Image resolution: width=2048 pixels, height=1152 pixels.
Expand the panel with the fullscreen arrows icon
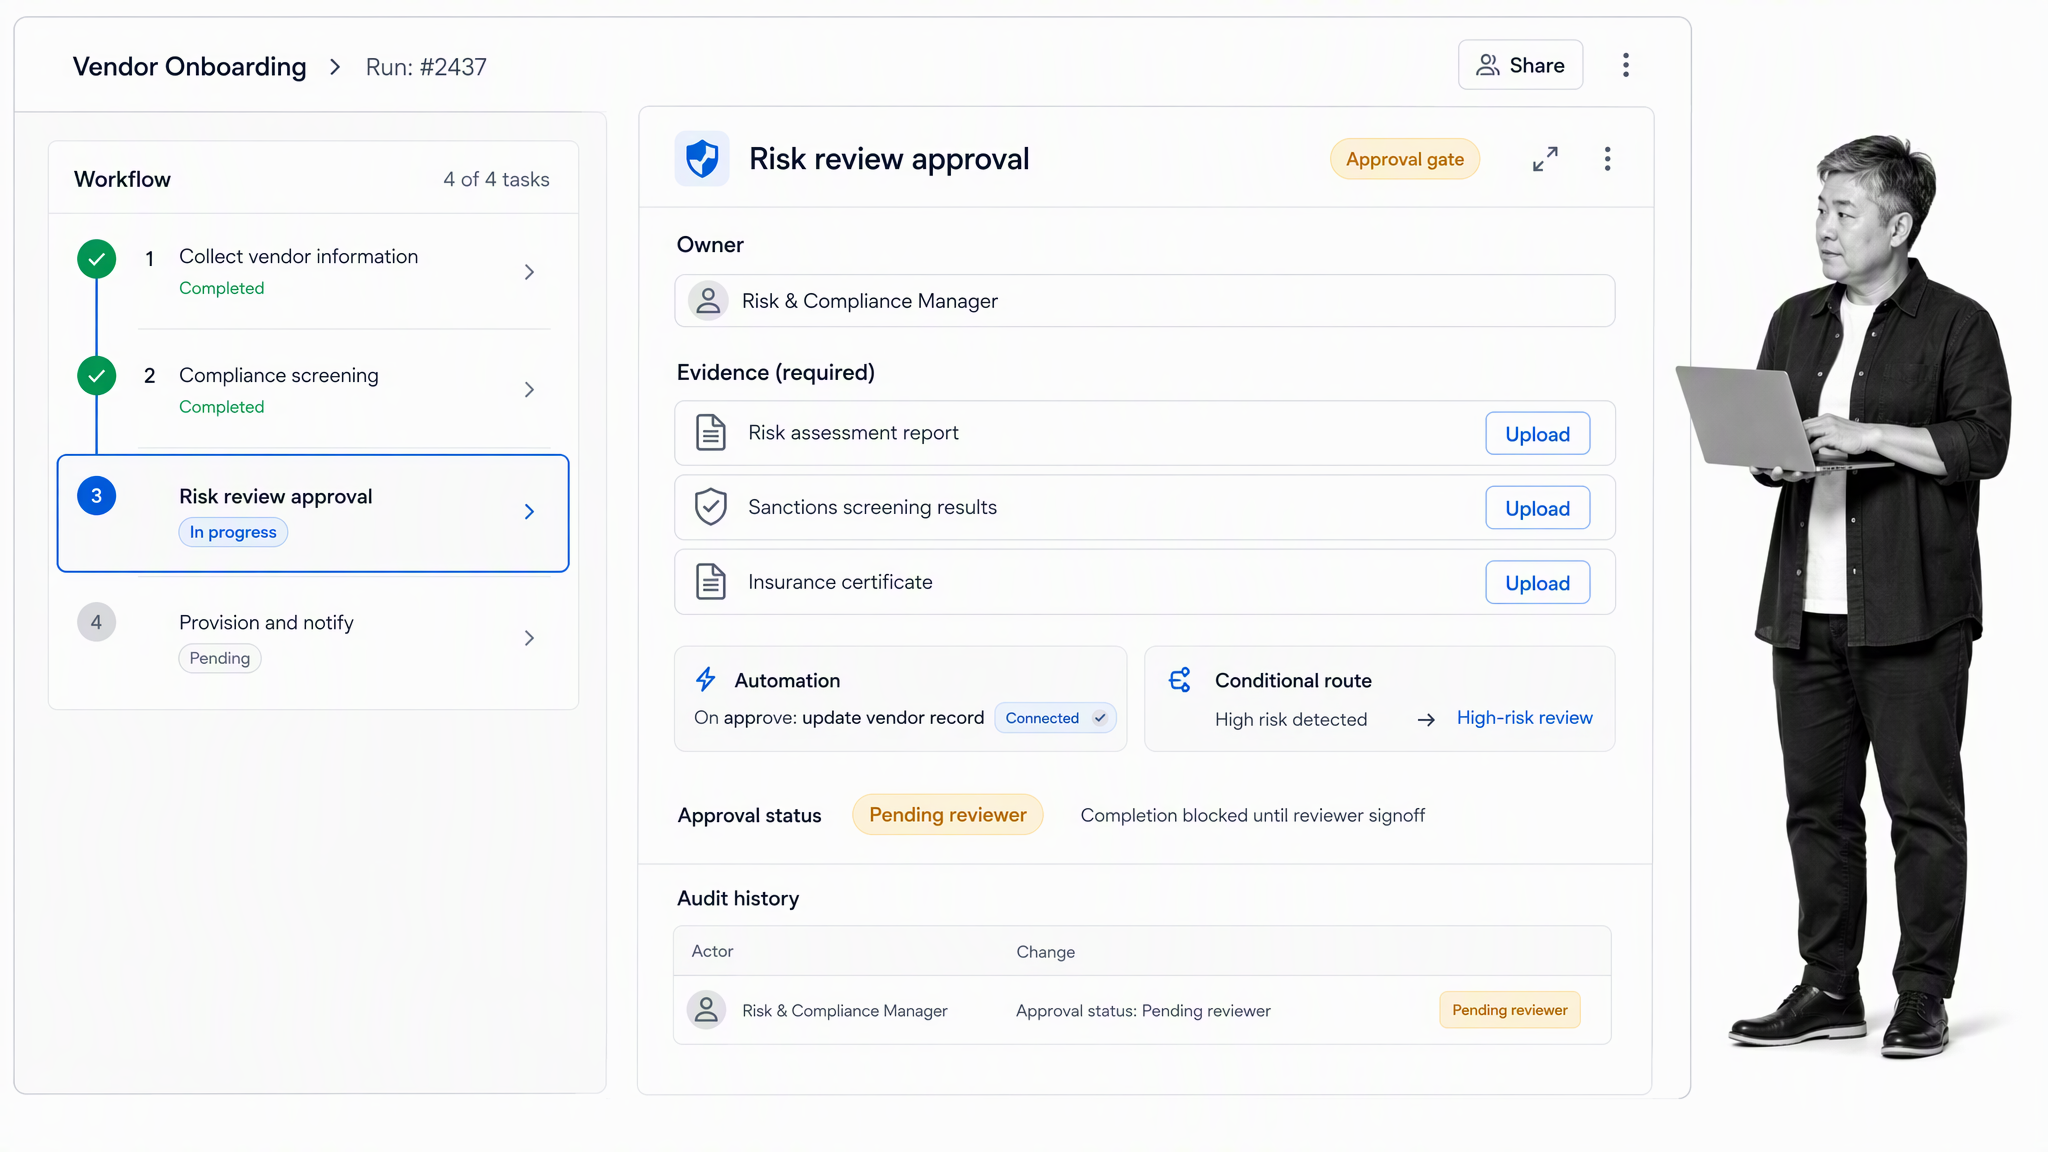pos(1545,159)
